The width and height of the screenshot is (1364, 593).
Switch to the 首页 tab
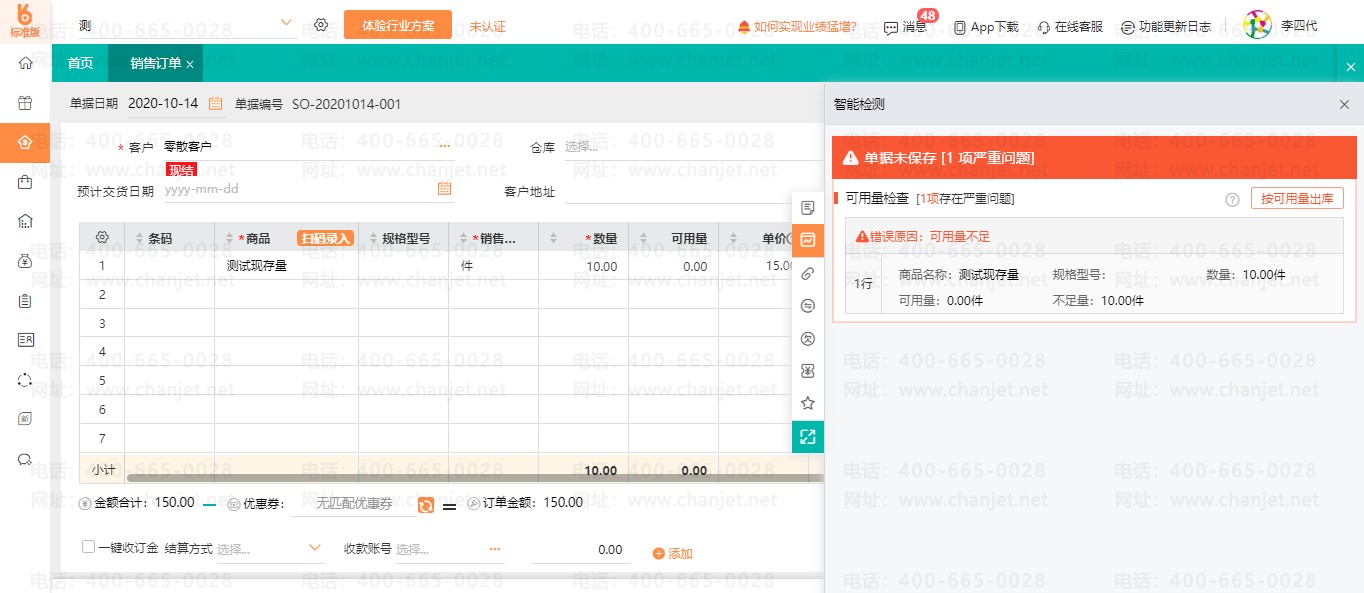[x=80, y=63]
